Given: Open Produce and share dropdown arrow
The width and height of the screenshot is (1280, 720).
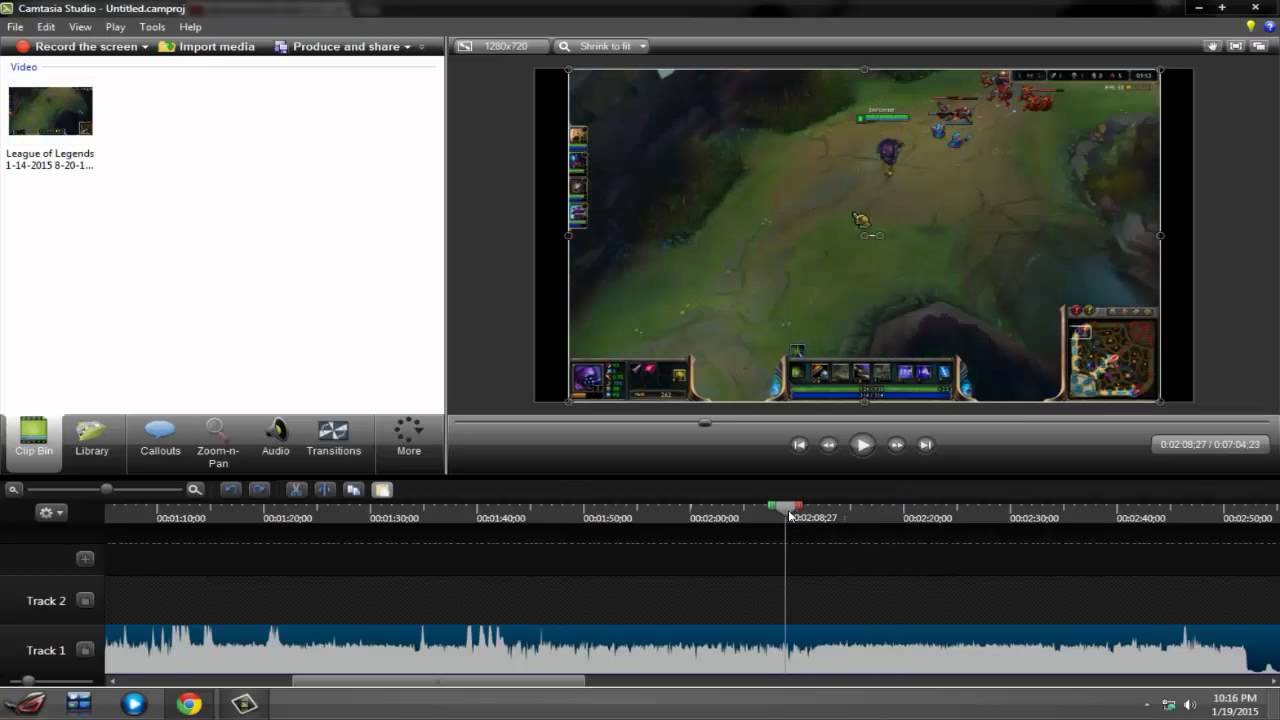Looking at the screenshot, I should coord(407,47).
